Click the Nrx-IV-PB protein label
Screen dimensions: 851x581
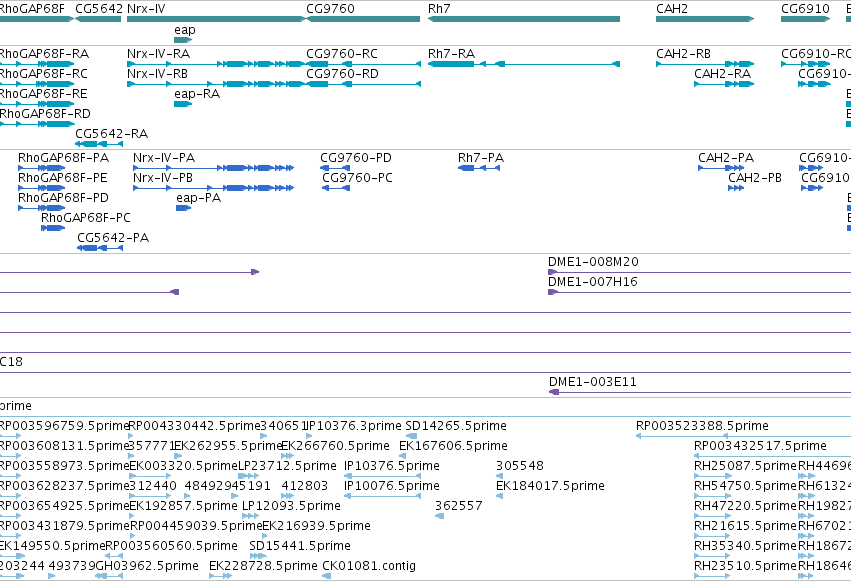click(x=163, y=178)
